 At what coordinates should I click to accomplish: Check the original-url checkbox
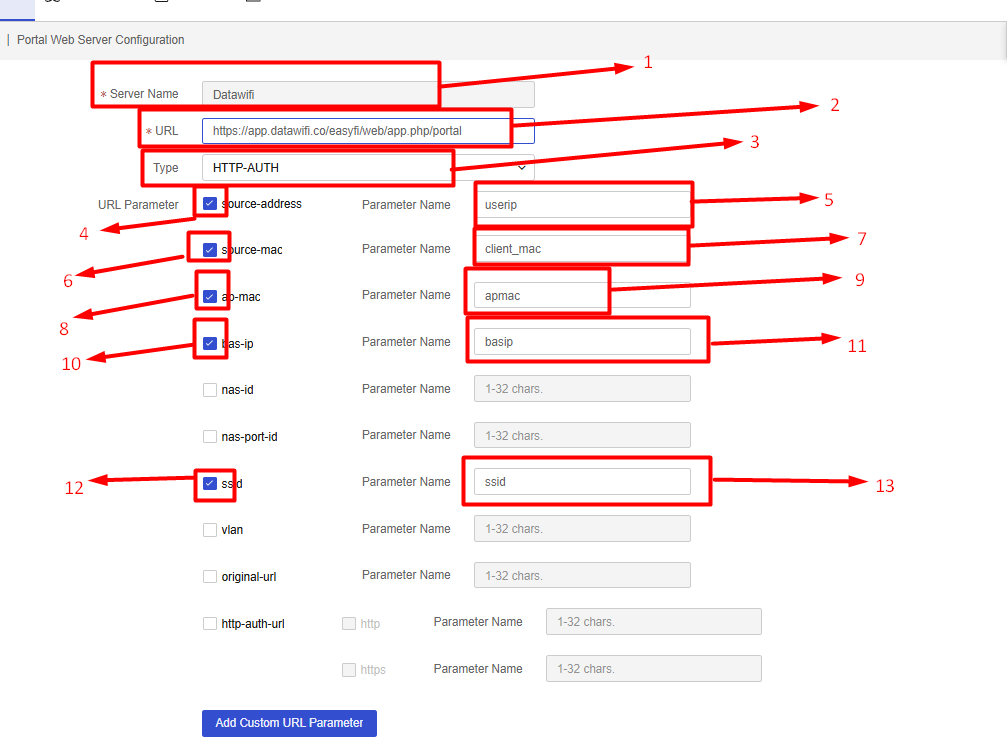coord(209,577)
